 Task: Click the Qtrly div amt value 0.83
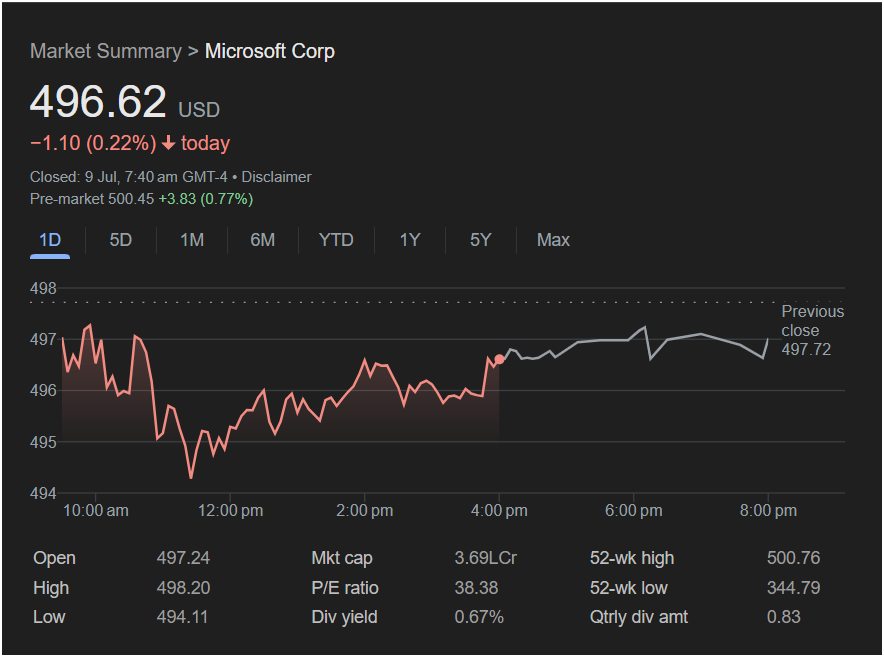tap(783, 617)
